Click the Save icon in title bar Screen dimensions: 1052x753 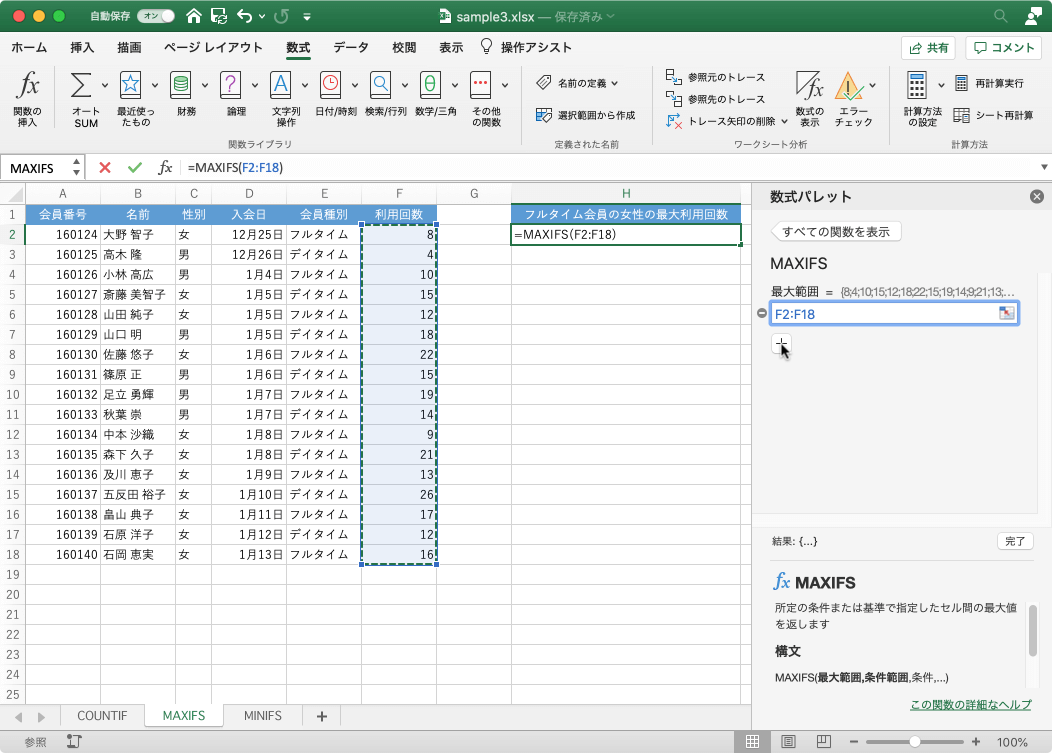pos(218,16)
